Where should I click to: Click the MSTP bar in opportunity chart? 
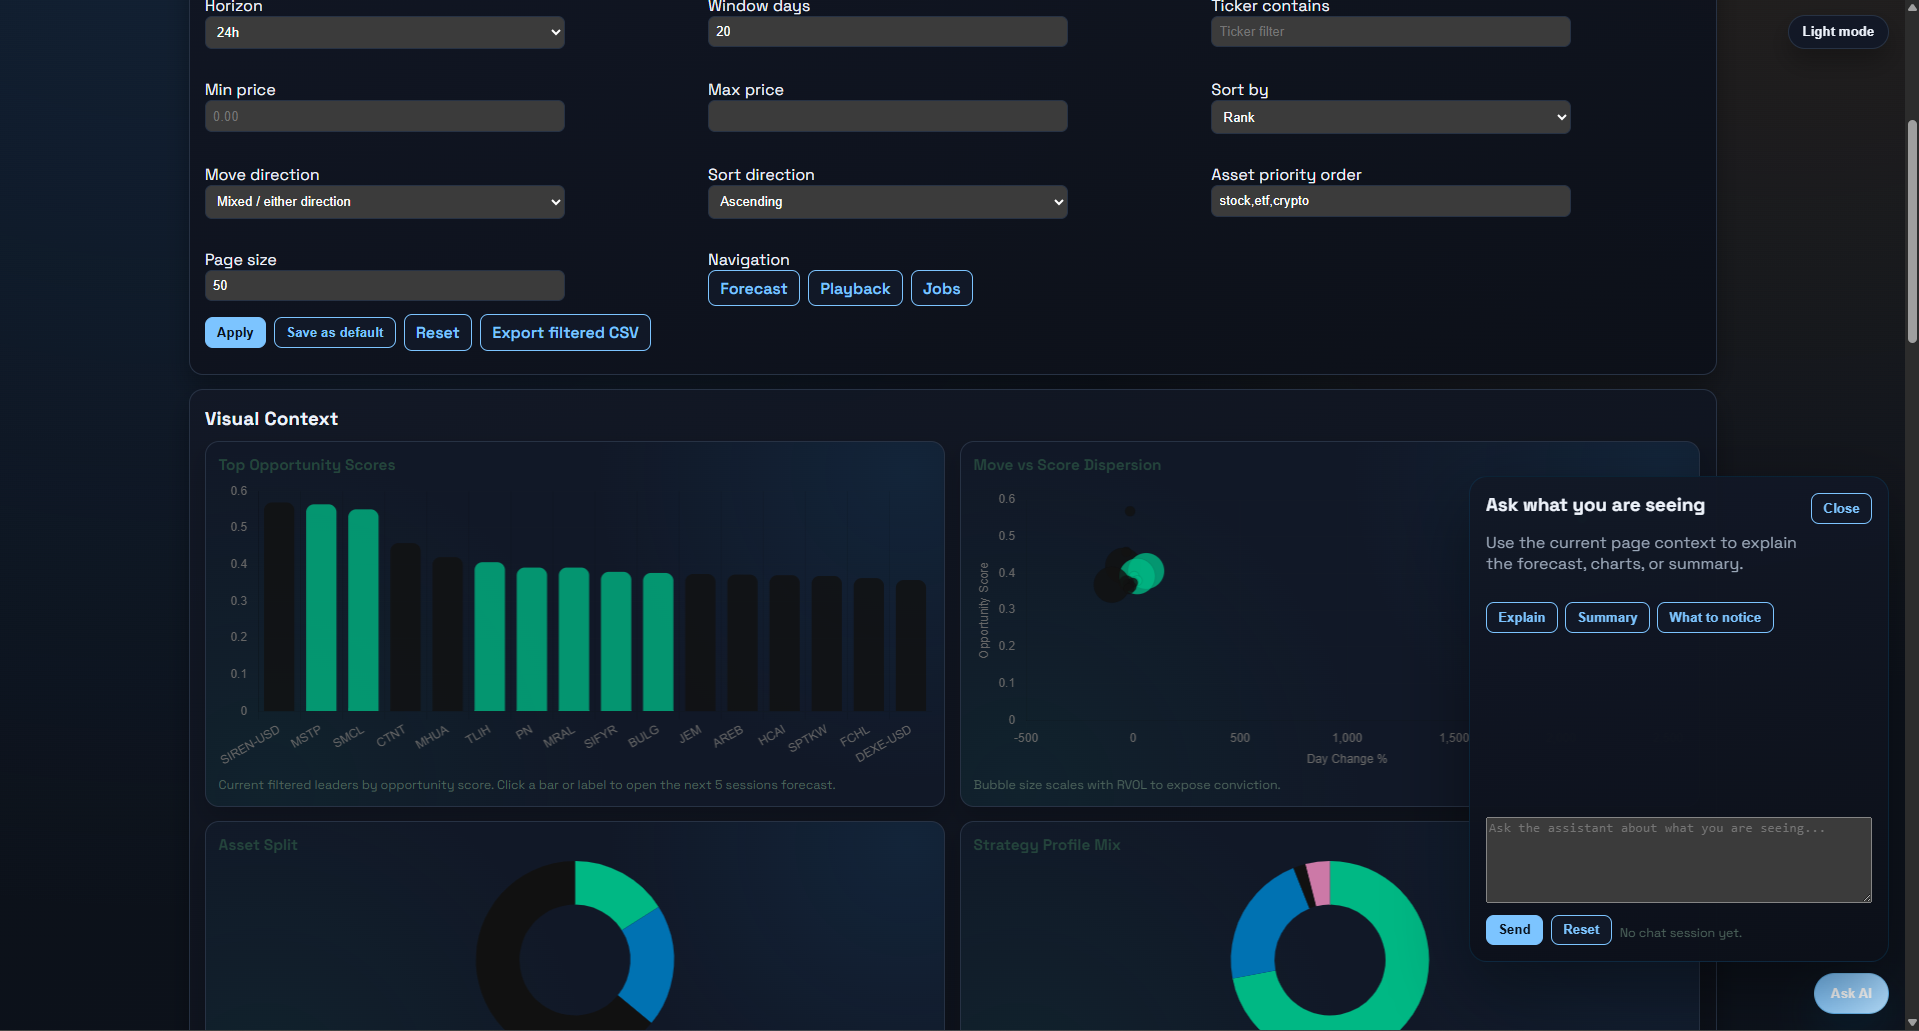321,608
